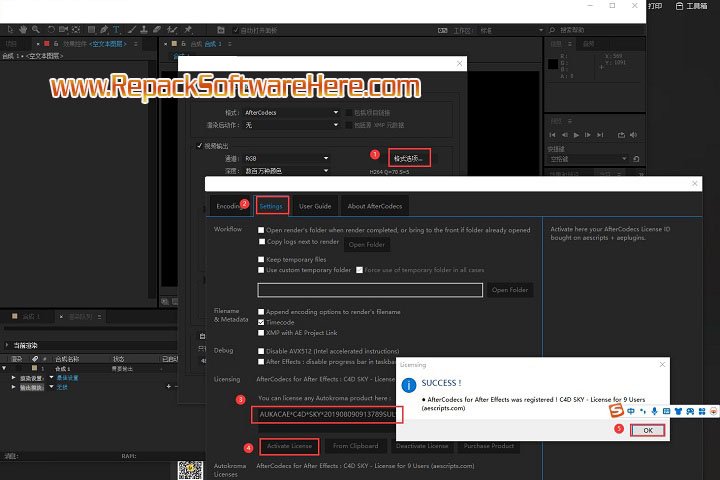The width and height of the screenshot is (720, 480).
Task: Open the Info panel menu icon
Action: click(x=570, y=44)
